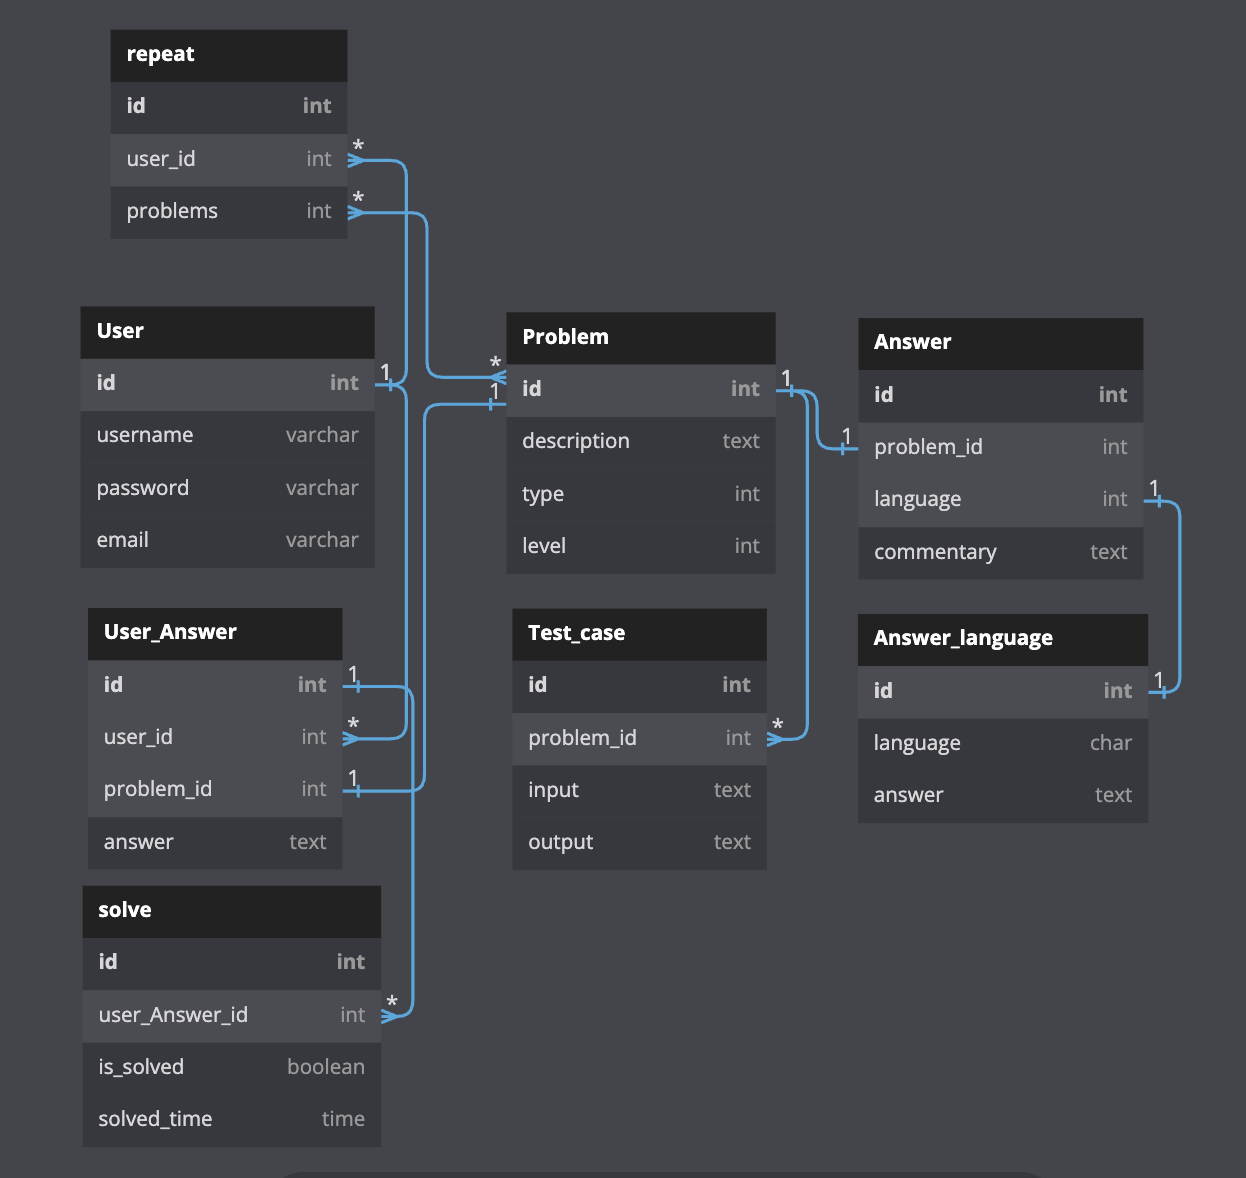Image resolution: width=1246 pixels, height=1178 pixels.
Task: Select the username varchar field
Action: click(227, 436)
